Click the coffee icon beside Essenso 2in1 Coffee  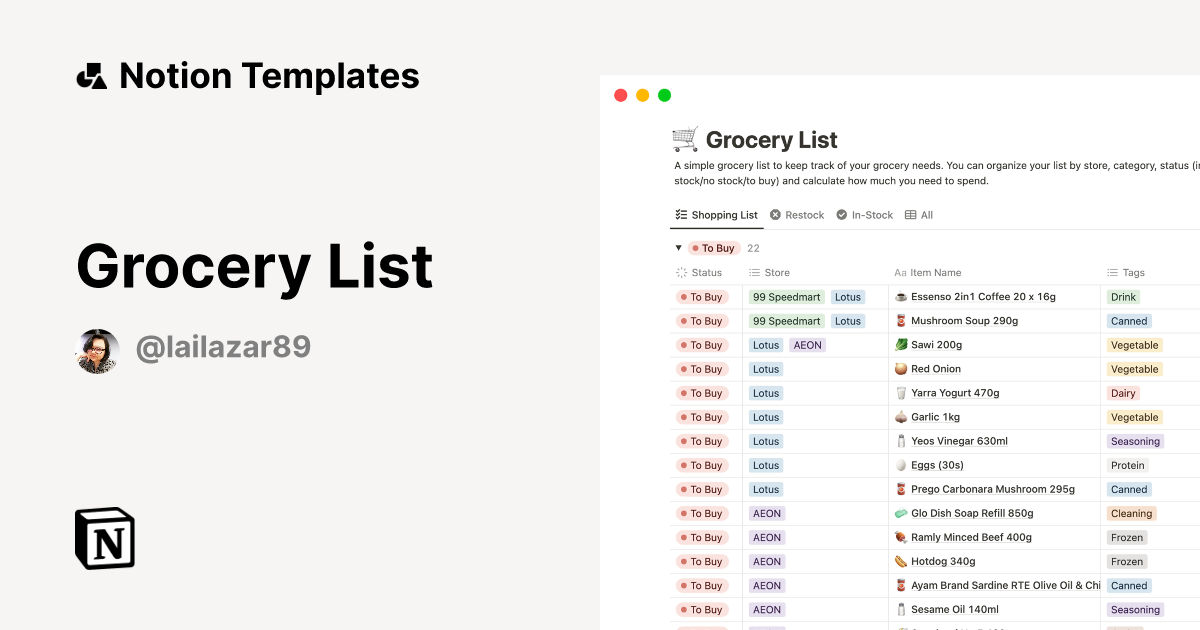click(901, 297)
